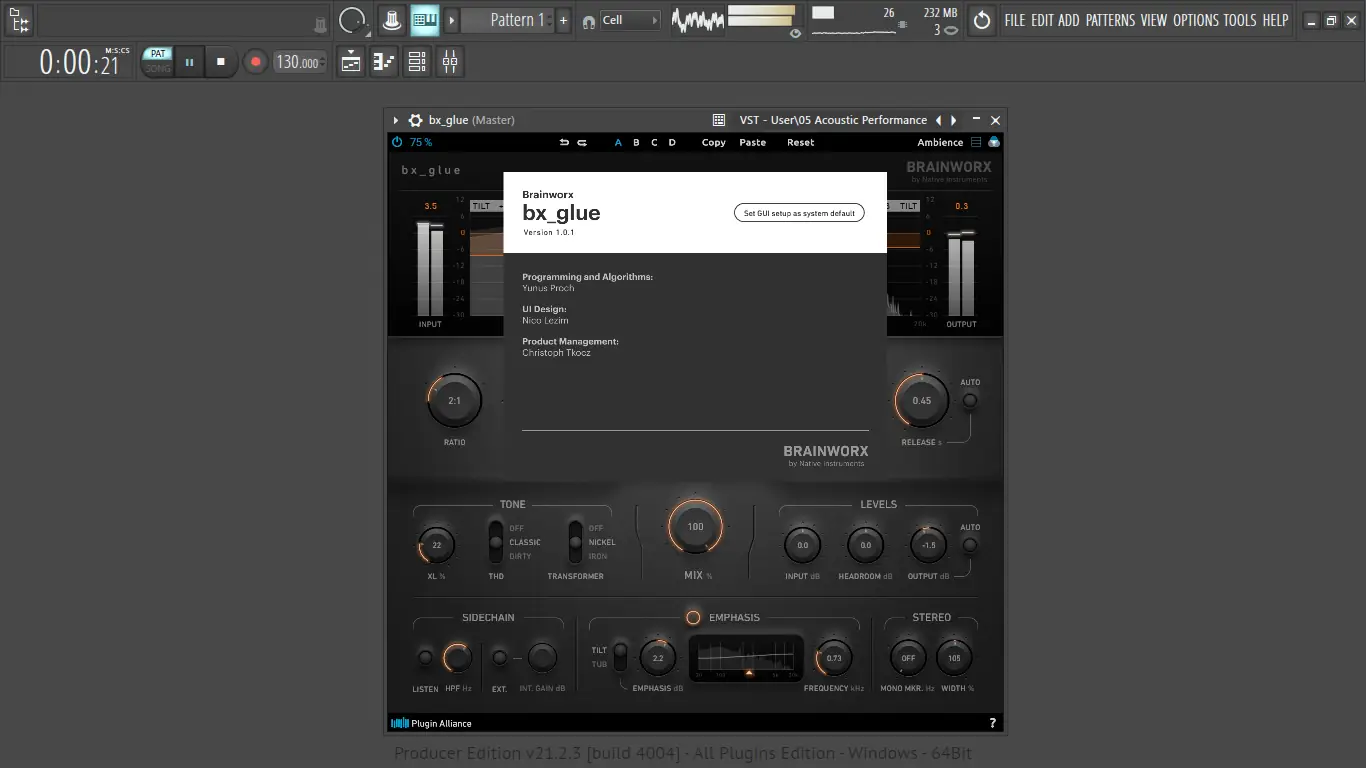Open the Channel rack view
Screen dimensions: 1366x768
click(417, 62)
